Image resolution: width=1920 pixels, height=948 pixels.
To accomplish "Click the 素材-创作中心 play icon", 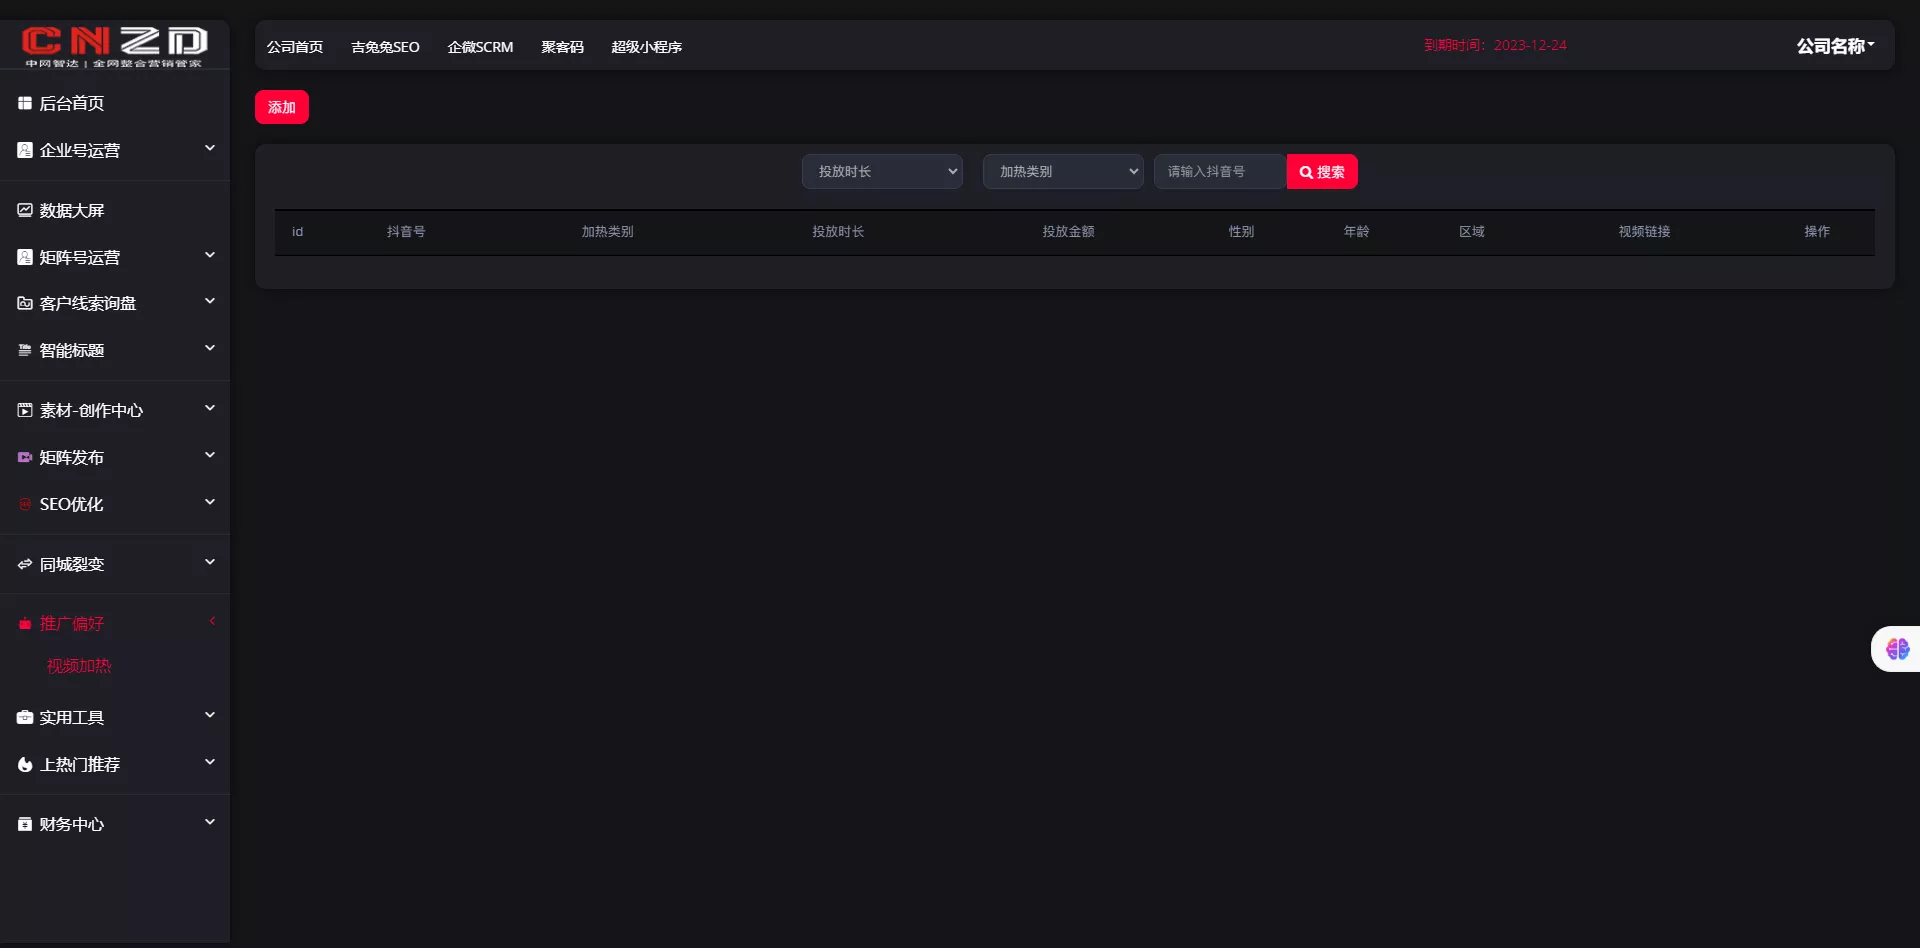I will click(x=25, y=410).
